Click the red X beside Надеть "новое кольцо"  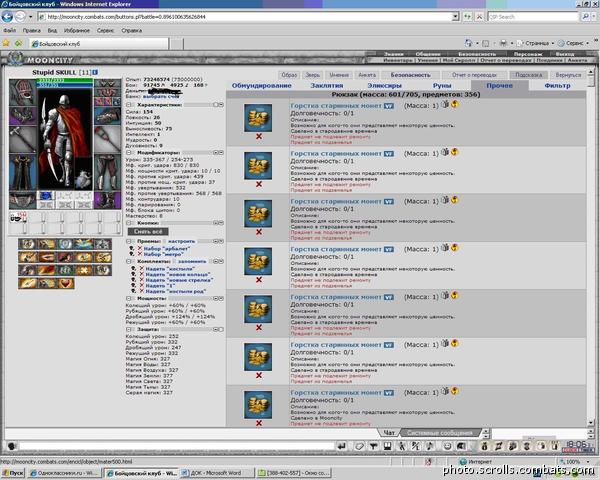click(x=142, y=274)
